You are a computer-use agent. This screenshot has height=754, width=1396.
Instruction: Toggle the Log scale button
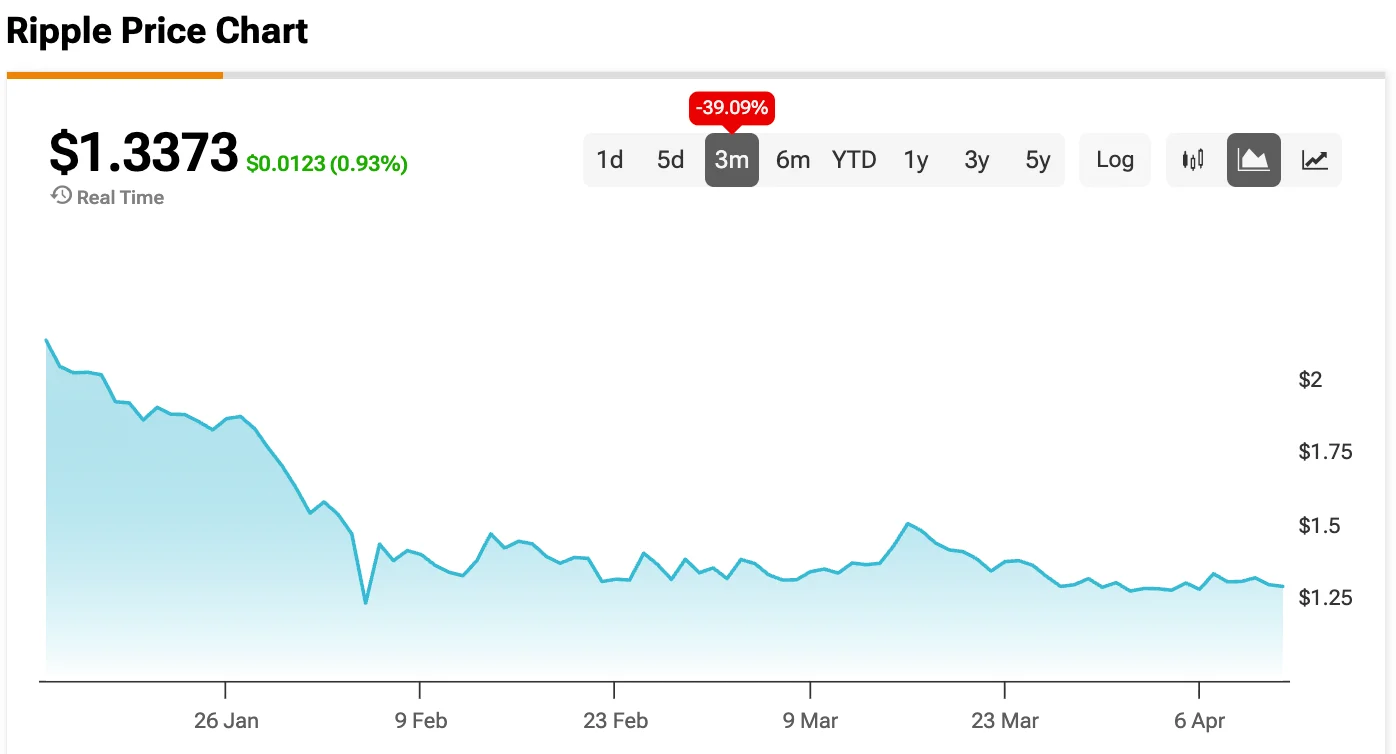[1115, 160]
